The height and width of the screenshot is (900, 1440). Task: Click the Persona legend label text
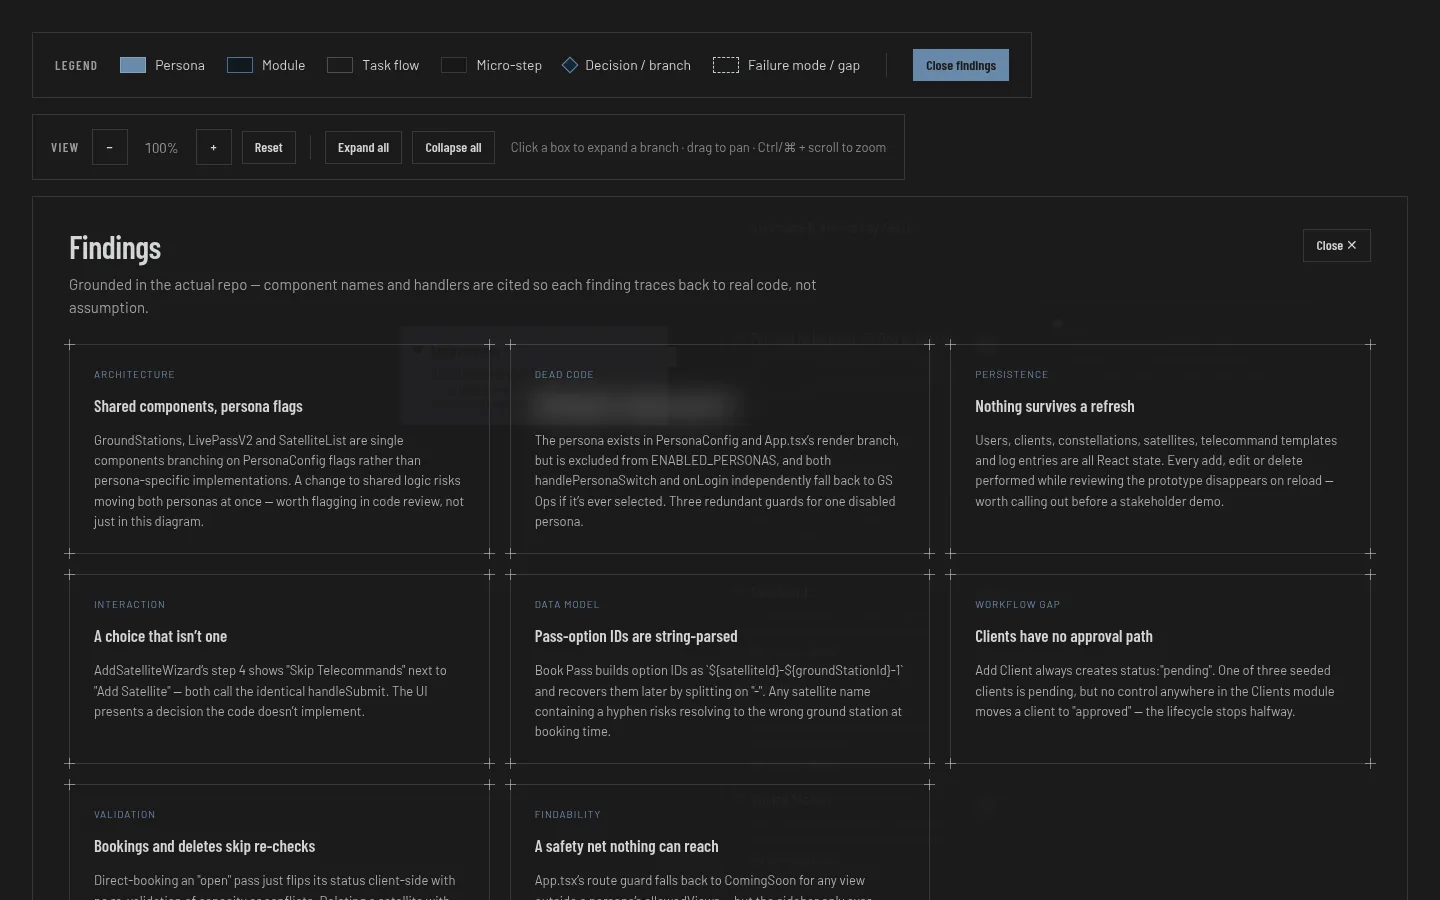click(180, 65)
